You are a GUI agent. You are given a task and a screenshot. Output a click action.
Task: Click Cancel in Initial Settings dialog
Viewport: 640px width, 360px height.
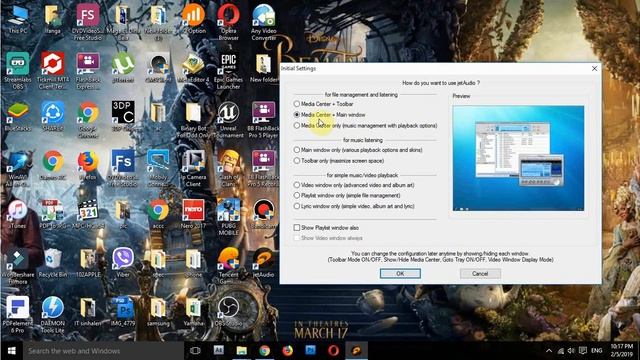[480, 273]
